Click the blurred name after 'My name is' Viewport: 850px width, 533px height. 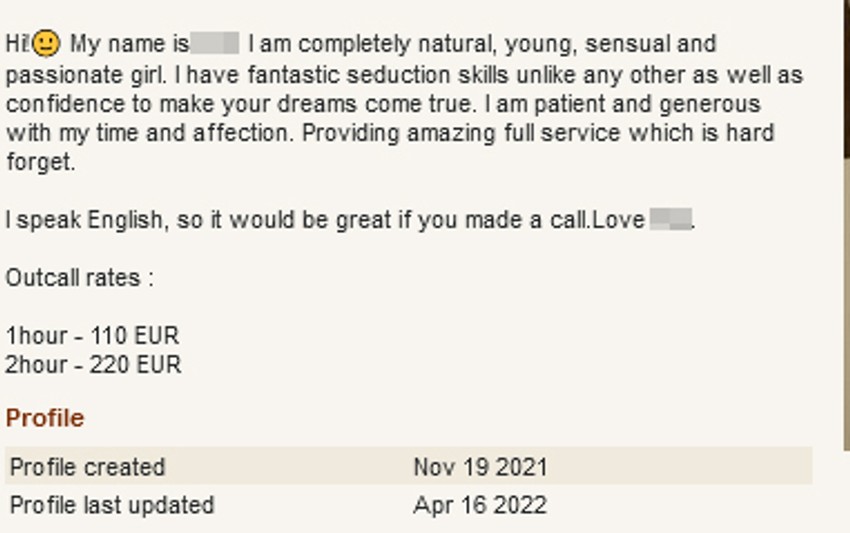pos(214,44)
